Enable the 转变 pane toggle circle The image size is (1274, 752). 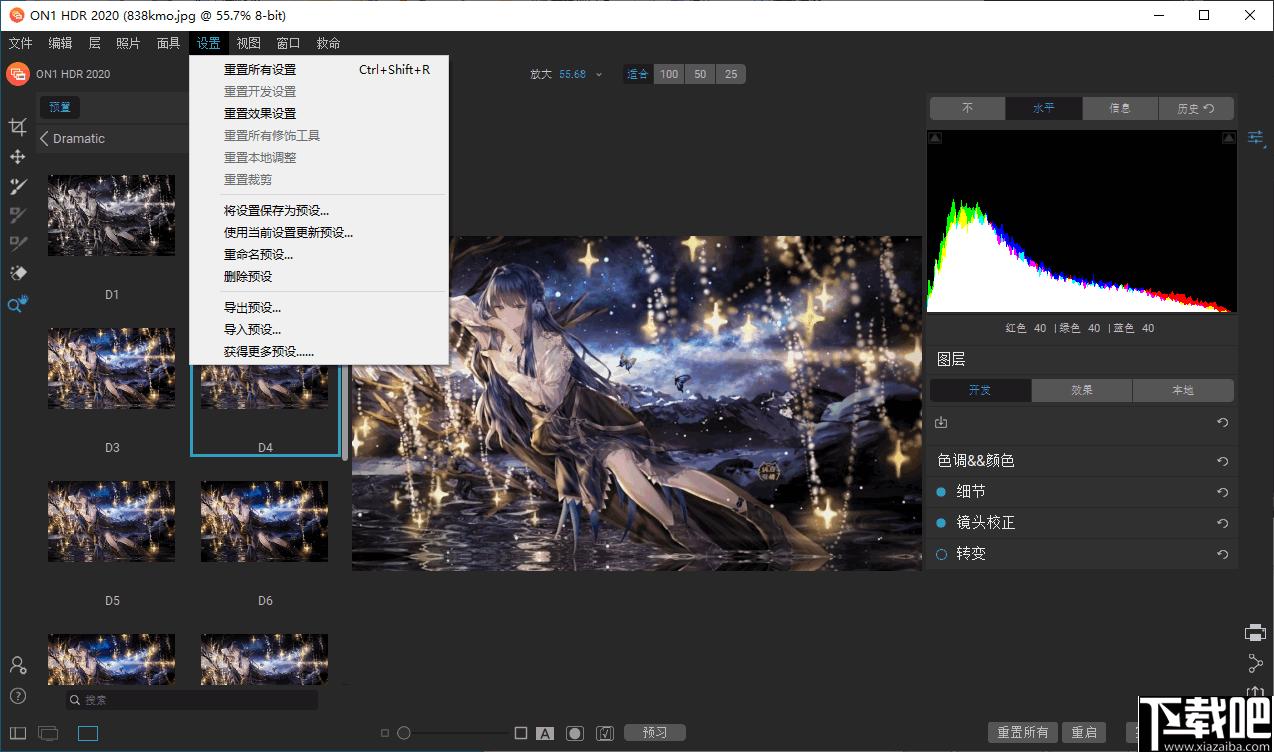(x=941, y=554)
